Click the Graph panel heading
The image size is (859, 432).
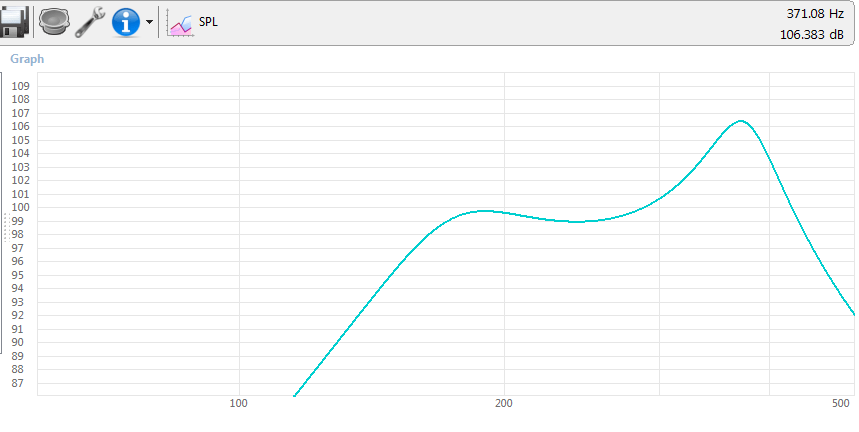click(x=27, y=59)
